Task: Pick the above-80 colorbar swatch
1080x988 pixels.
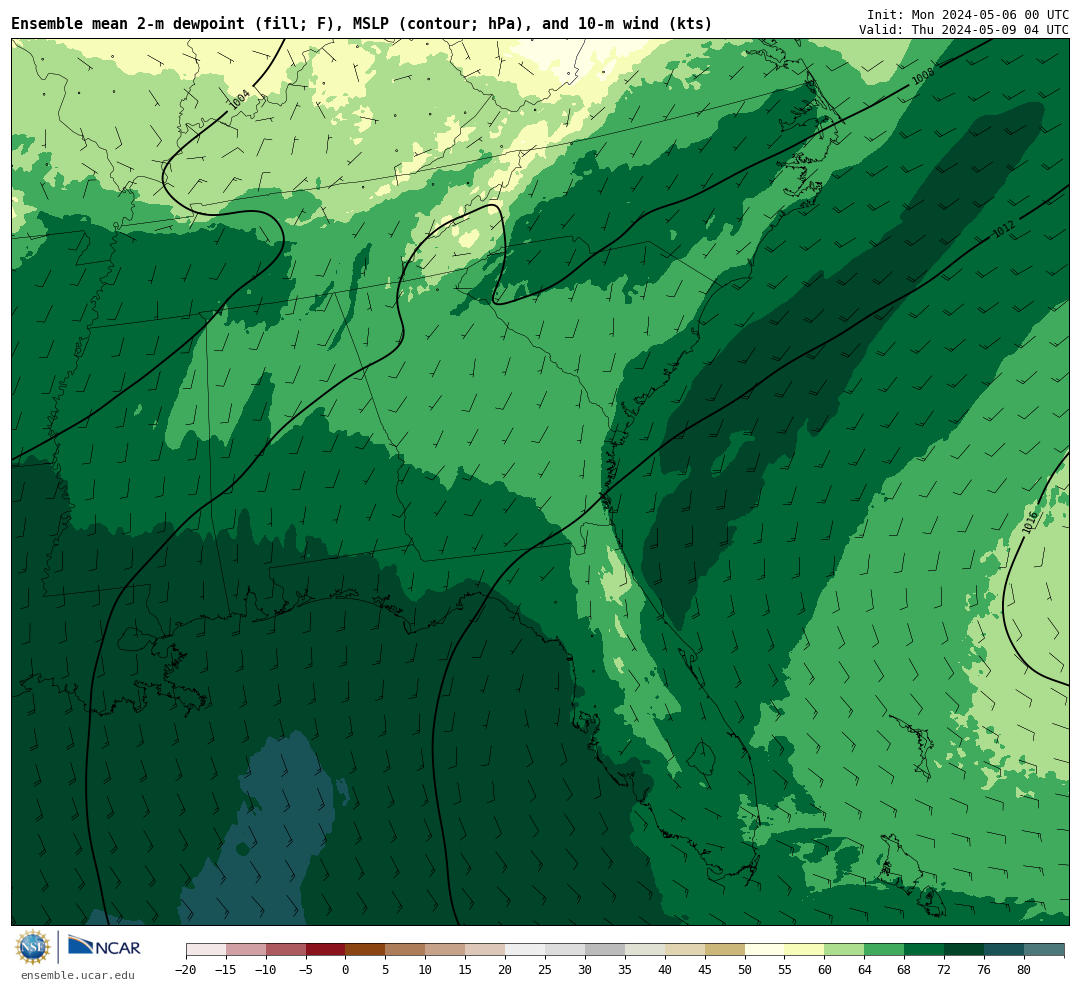Action: coord(1043,950)
